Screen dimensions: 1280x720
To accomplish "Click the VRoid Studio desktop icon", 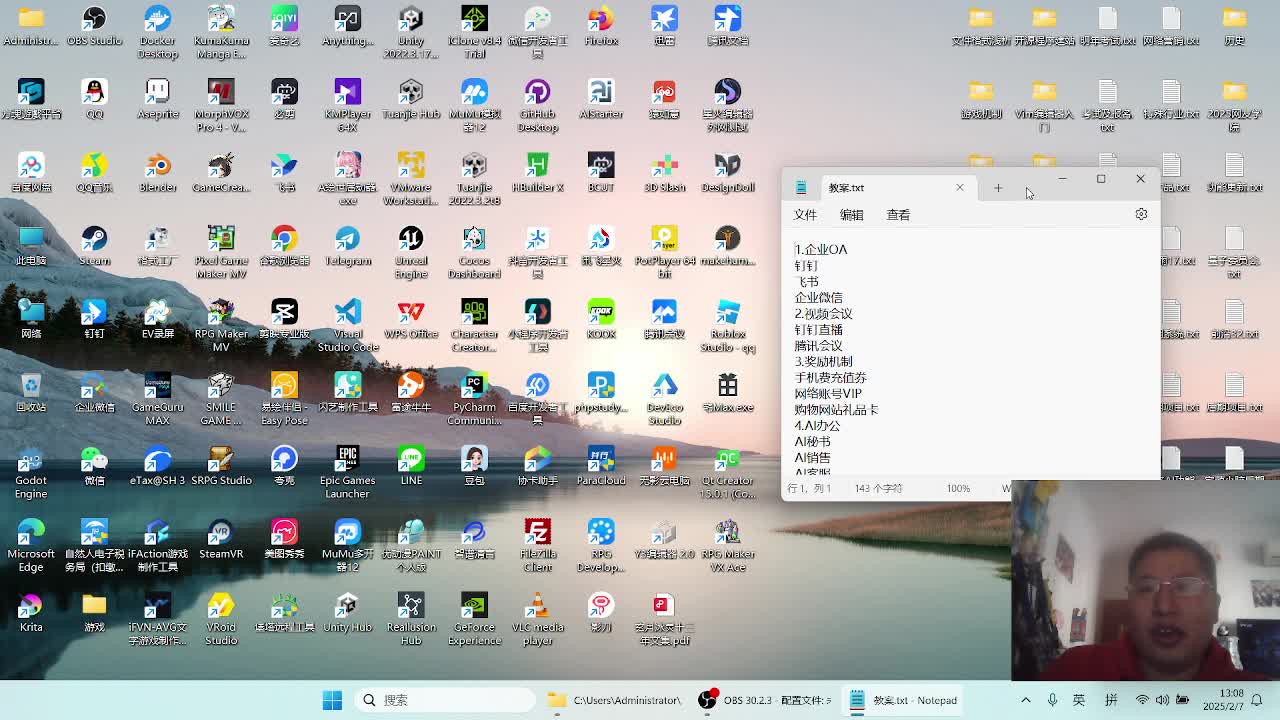I will [221, 619].
